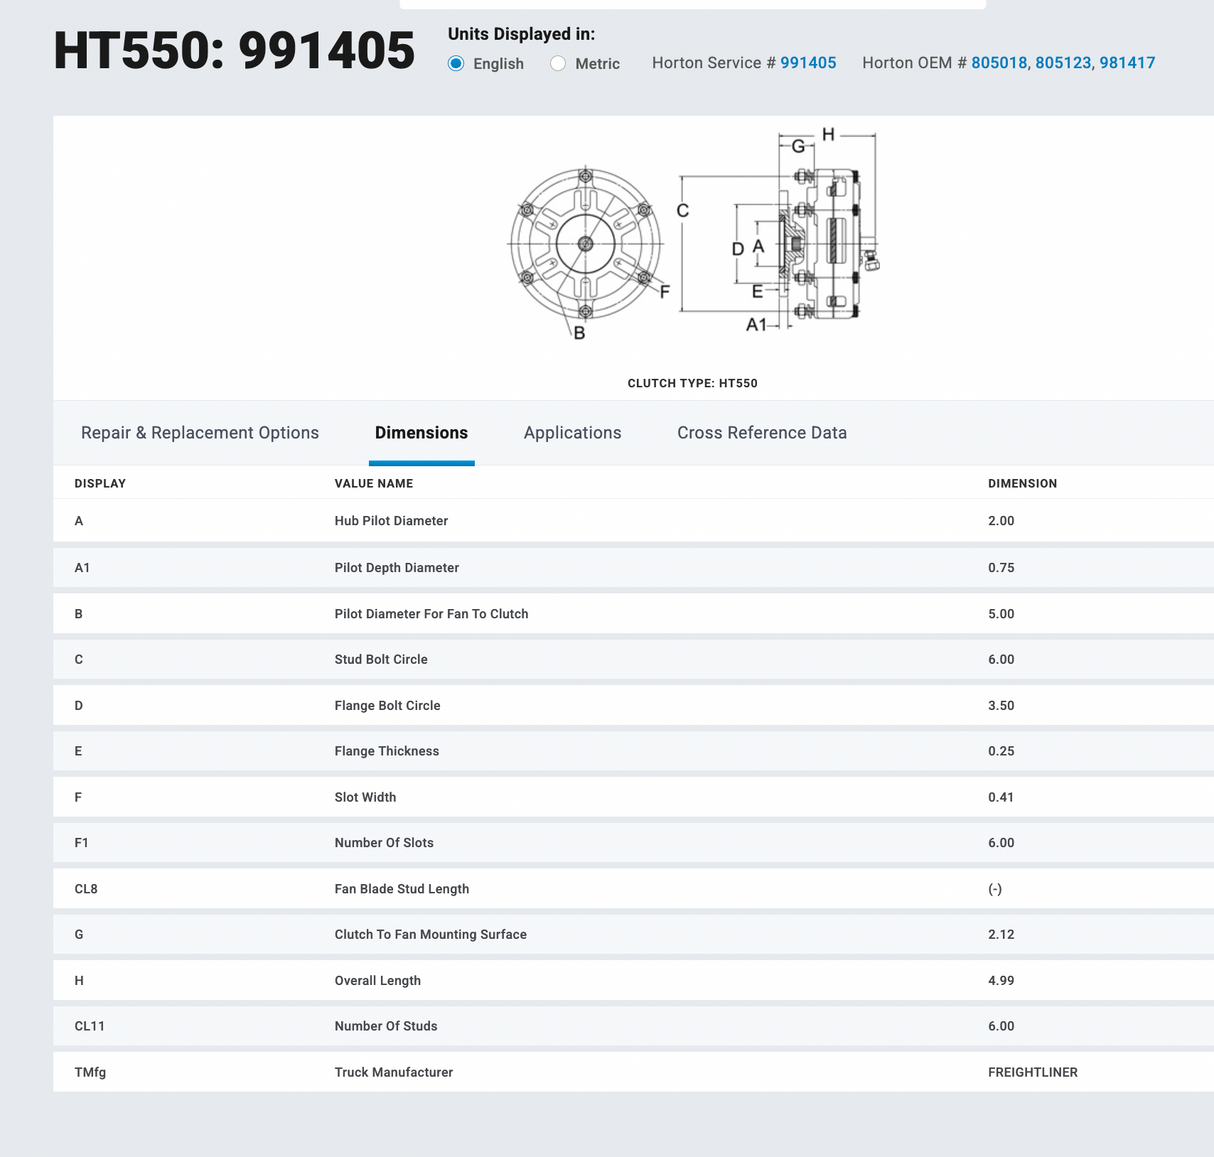
Task: Click the VALUE NAME column header
Action: coord(373,484)
